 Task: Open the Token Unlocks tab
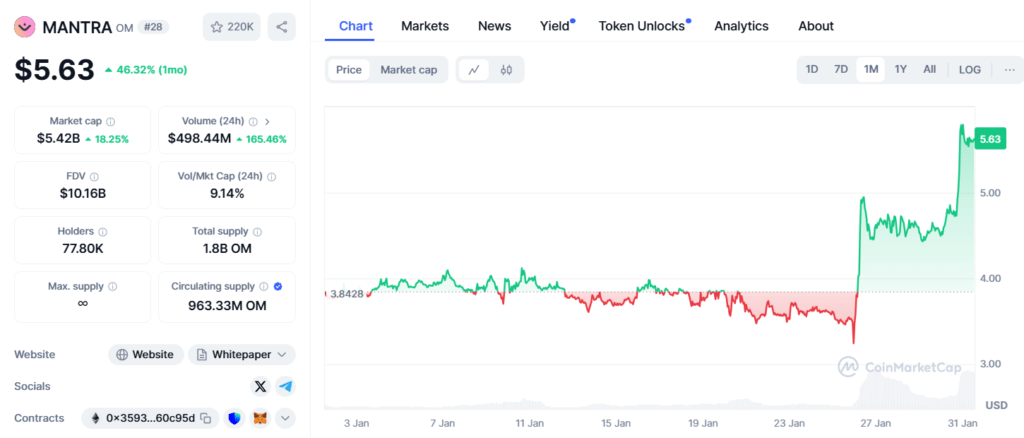pyautogui.click(x=642, y=26)
